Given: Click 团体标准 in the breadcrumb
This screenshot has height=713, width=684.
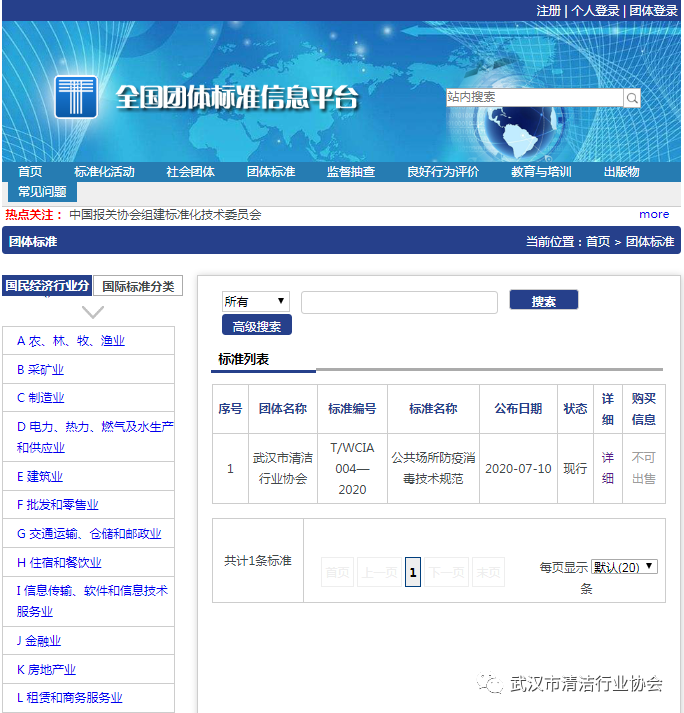Looking at the screenshot, I should (650, 241).
